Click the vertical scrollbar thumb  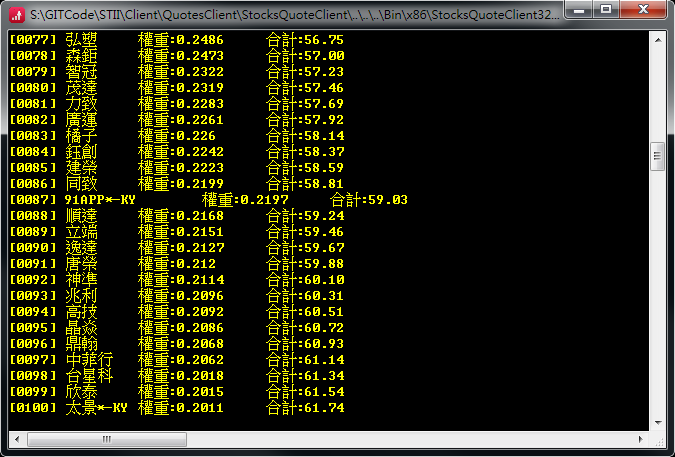(x=657, y=156)
